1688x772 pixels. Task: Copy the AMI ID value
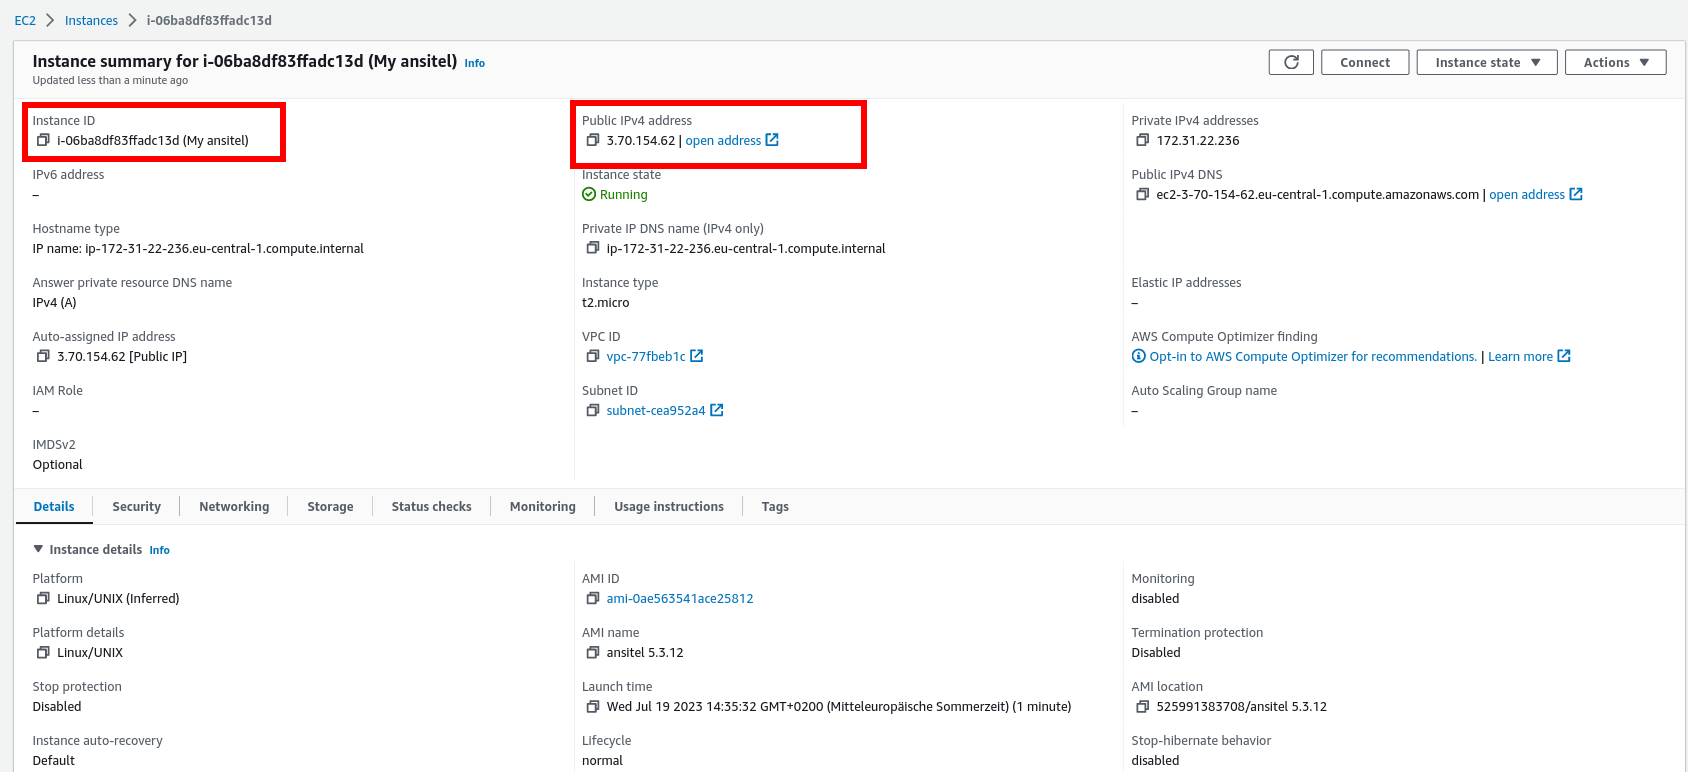593,599
